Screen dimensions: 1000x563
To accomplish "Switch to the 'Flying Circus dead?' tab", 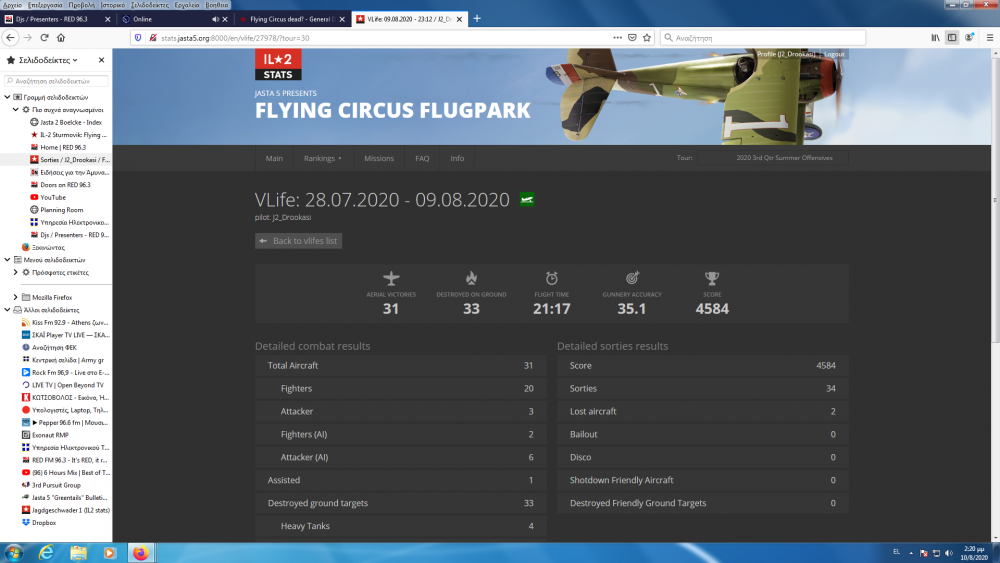I will click(290, 19).
